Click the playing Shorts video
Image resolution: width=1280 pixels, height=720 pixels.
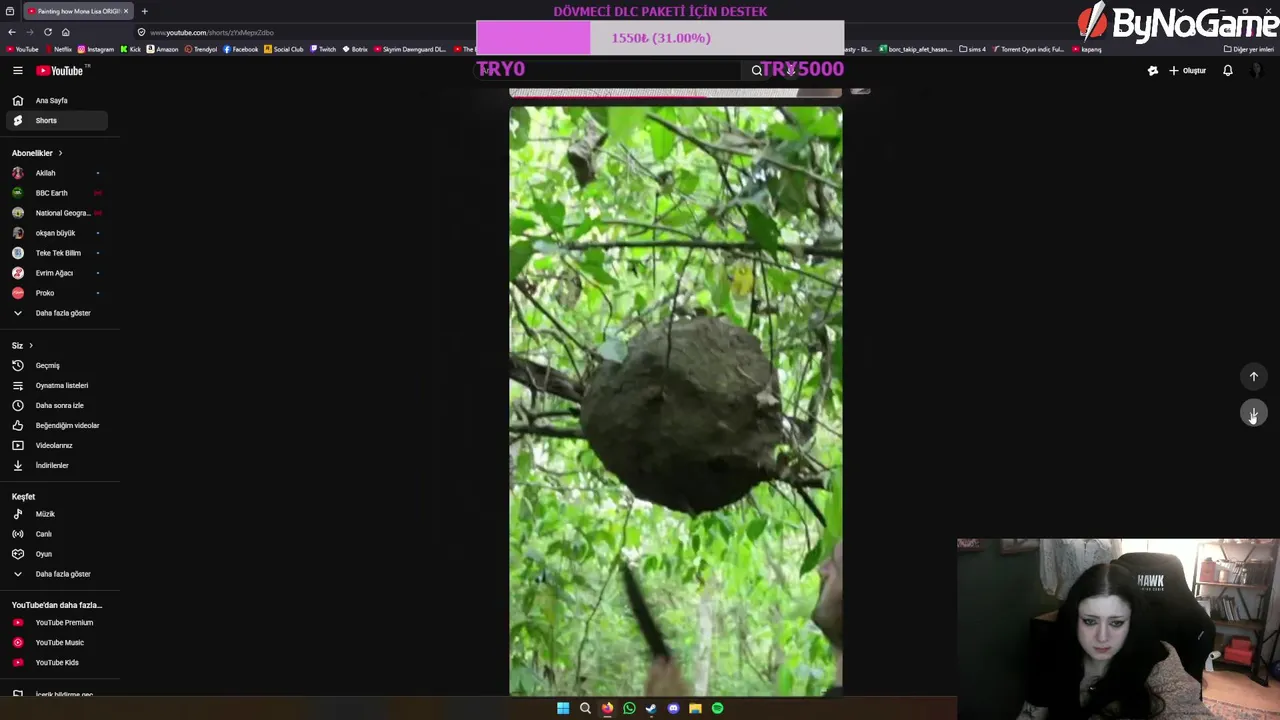pos(675,400)
